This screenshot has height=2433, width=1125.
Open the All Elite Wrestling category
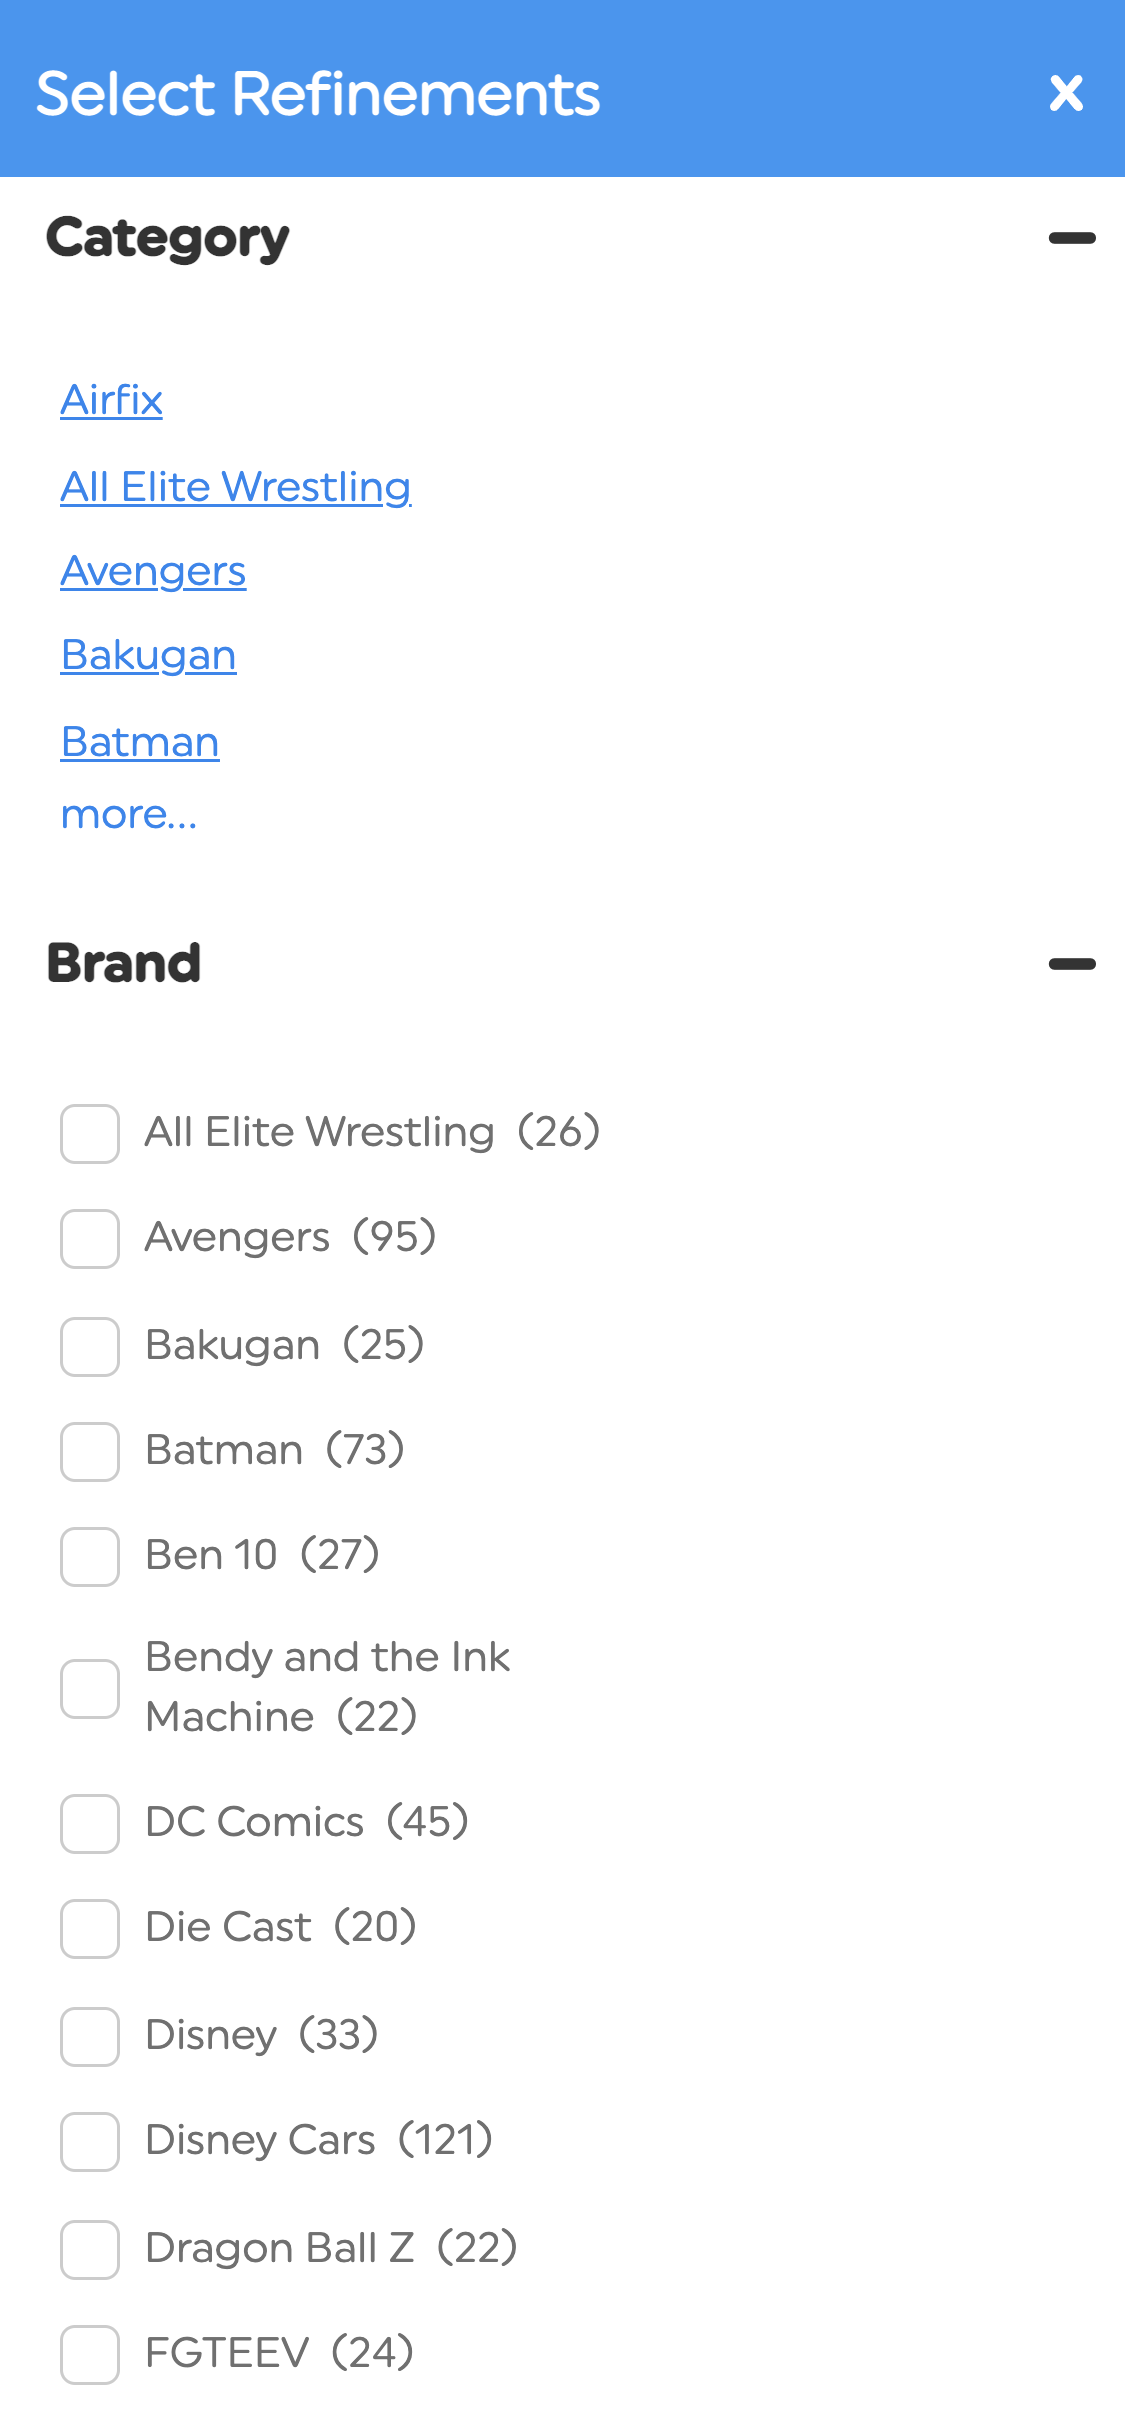(x=236, y=487)
